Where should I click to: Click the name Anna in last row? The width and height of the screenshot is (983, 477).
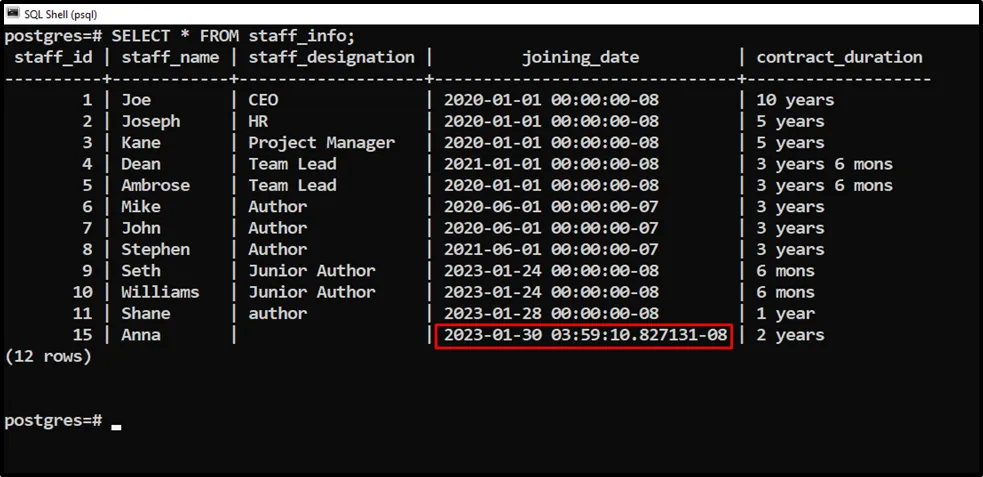point(141,335)
